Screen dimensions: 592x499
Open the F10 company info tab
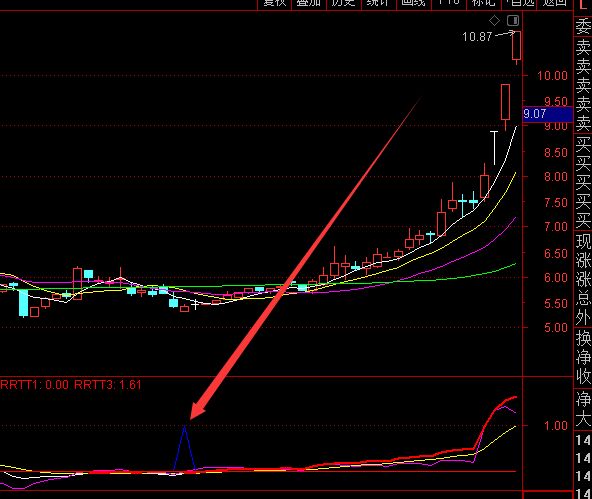pos(448,3)
